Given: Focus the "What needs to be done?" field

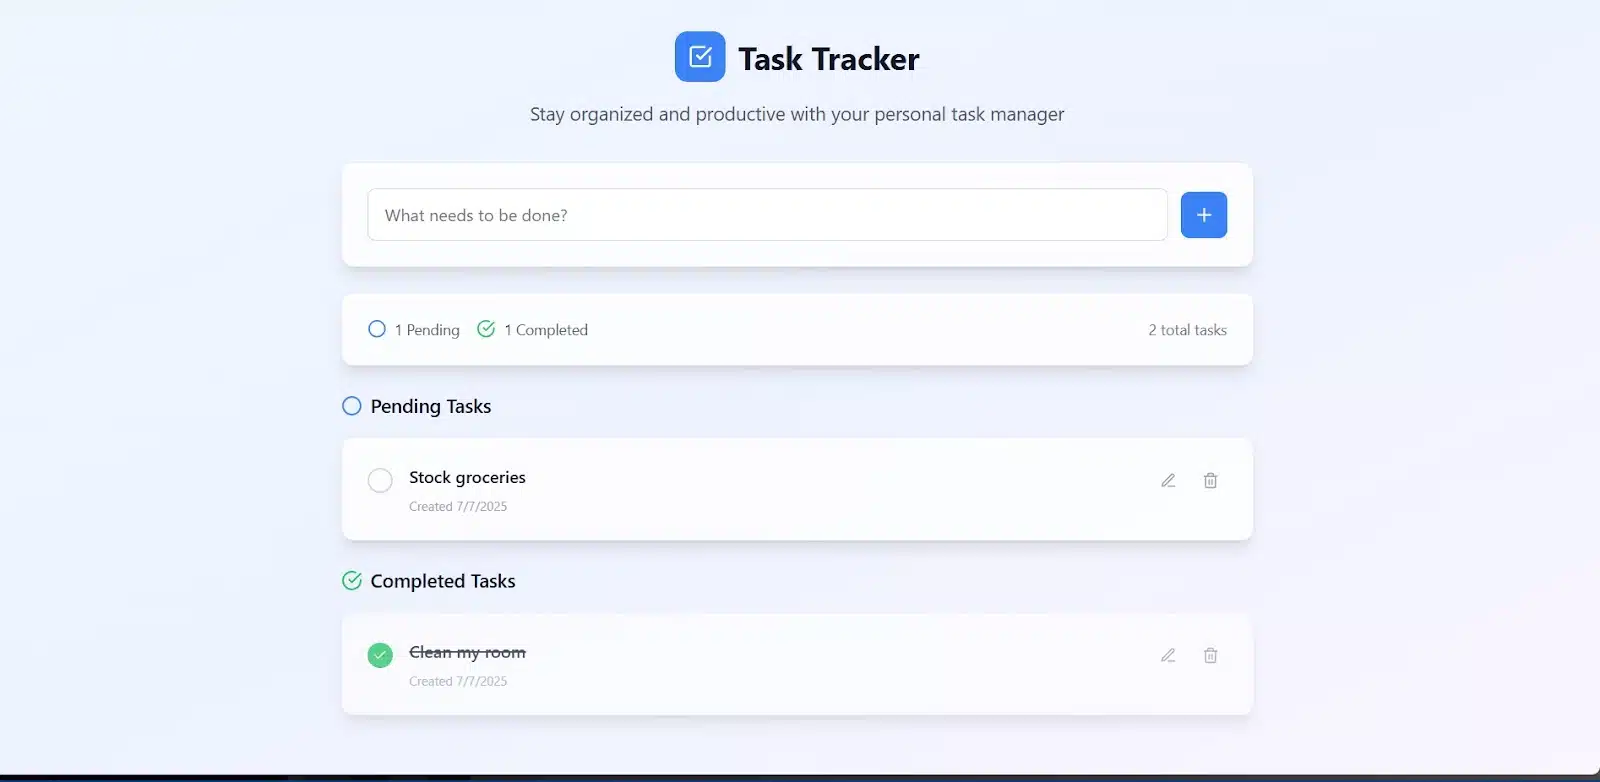Looking at the screenshot, I should [767, 215].
